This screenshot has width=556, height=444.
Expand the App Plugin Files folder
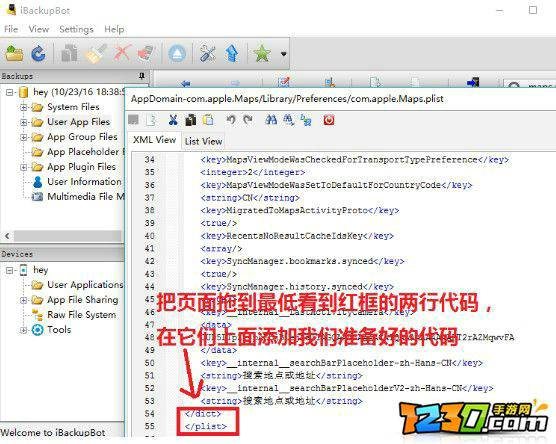(x=24, y=167)
